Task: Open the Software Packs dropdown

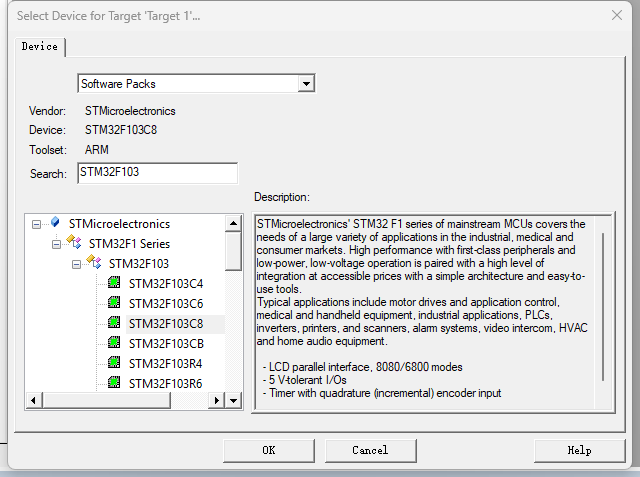Action: 306,84
